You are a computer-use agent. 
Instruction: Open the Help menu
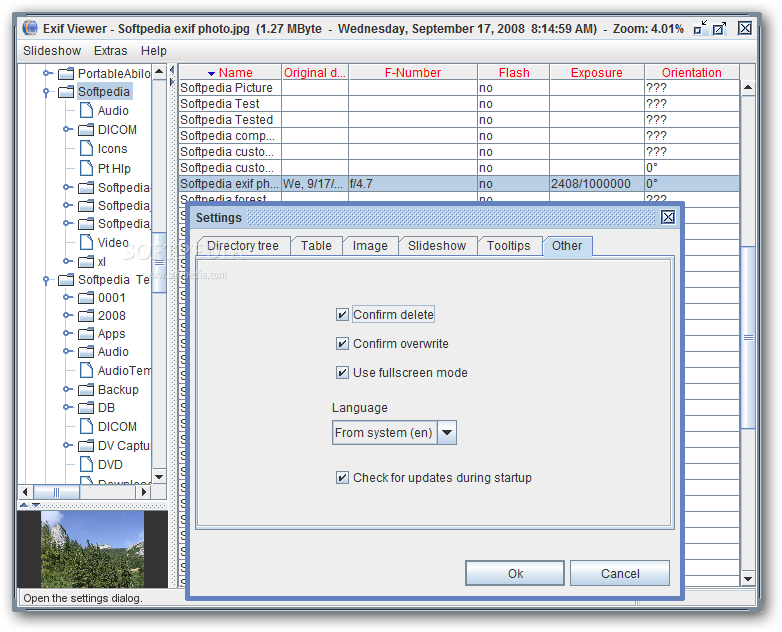(x=154, y=51)
